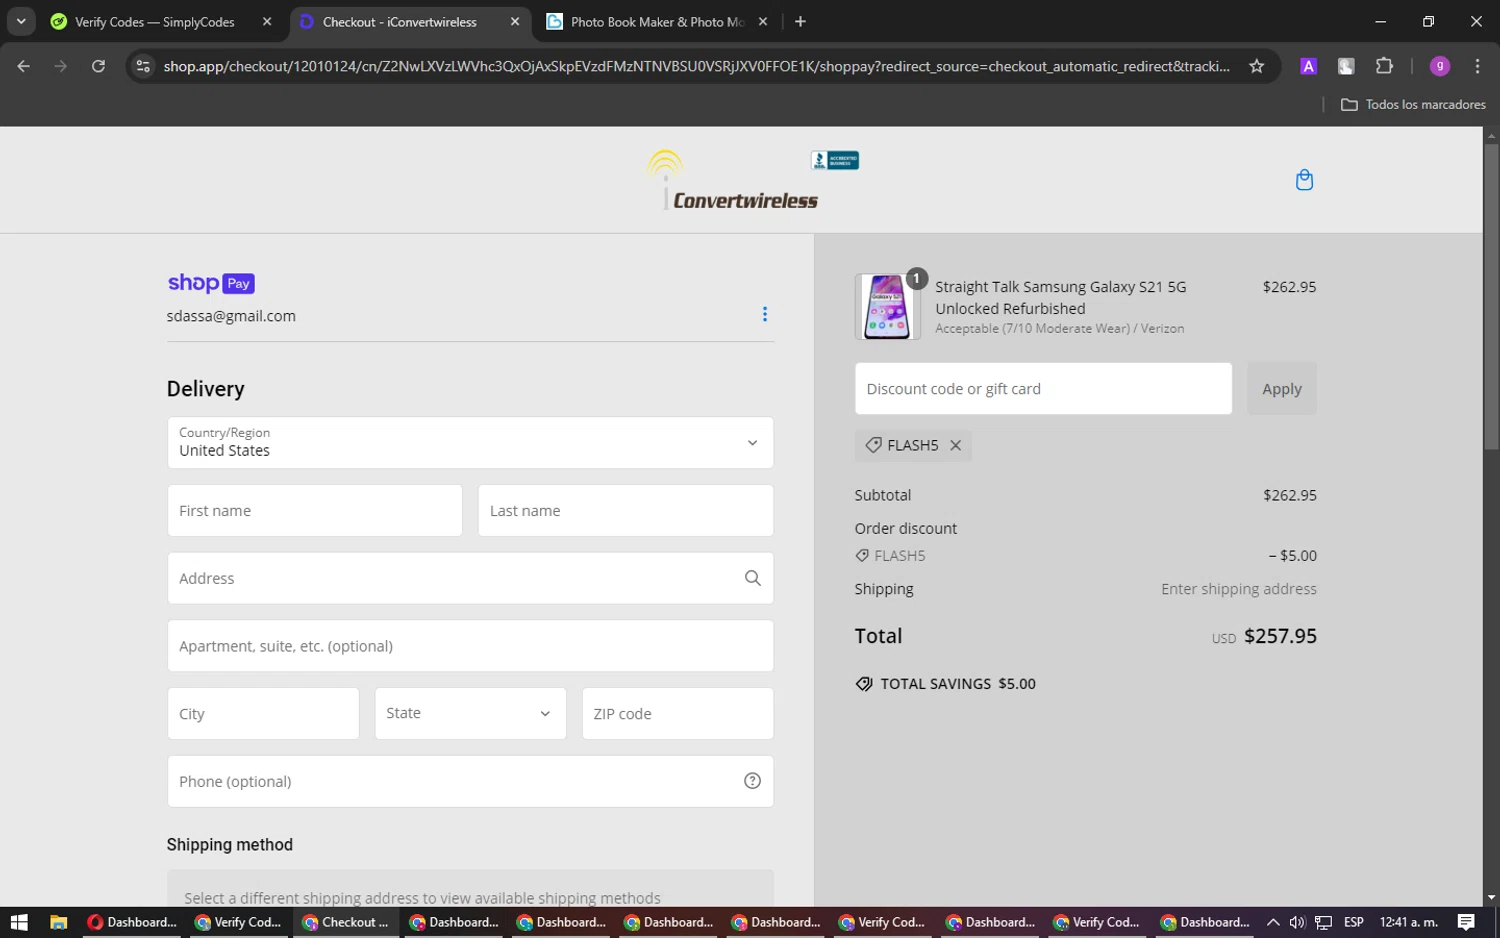Open File Explorer from the taskbar
The width and height of the screenshot is (1500, 938).
[x=58, y=922]
